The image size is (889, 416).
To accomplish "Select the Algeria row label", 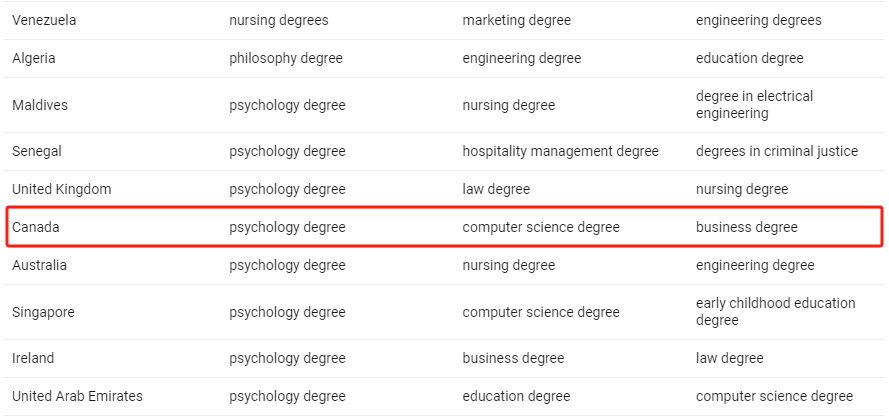I will [34, 58].
